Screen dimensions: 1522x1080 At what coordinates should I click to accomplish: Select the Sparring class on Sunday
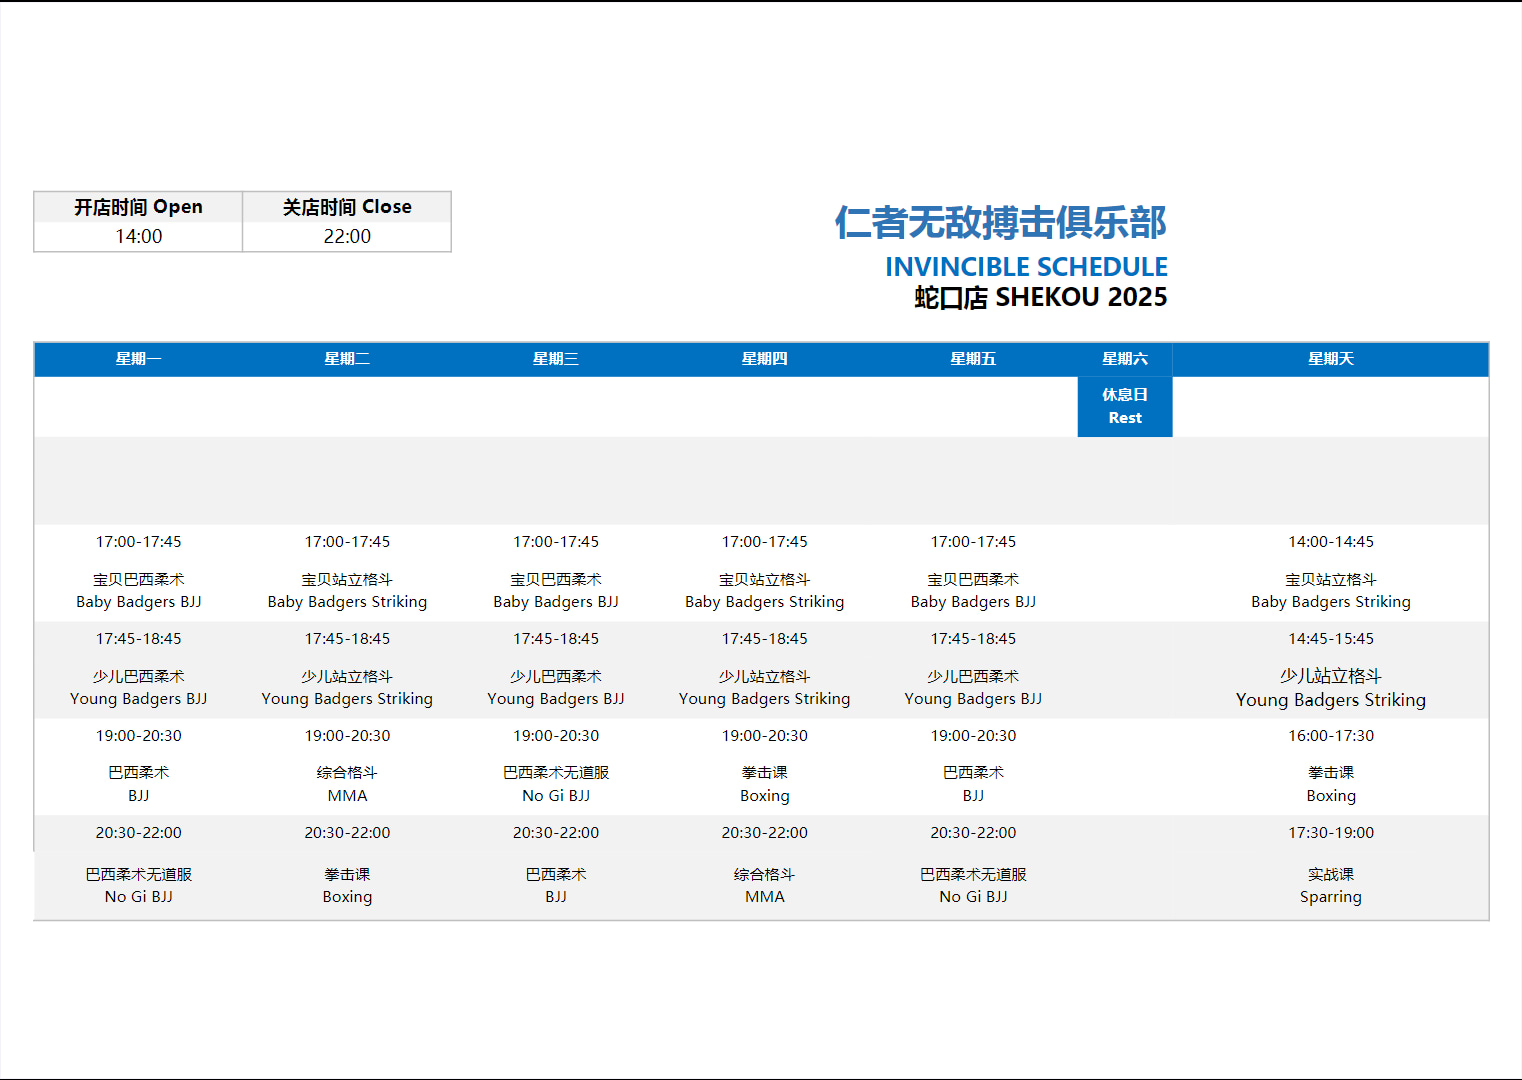click(x=1330, y=886)
